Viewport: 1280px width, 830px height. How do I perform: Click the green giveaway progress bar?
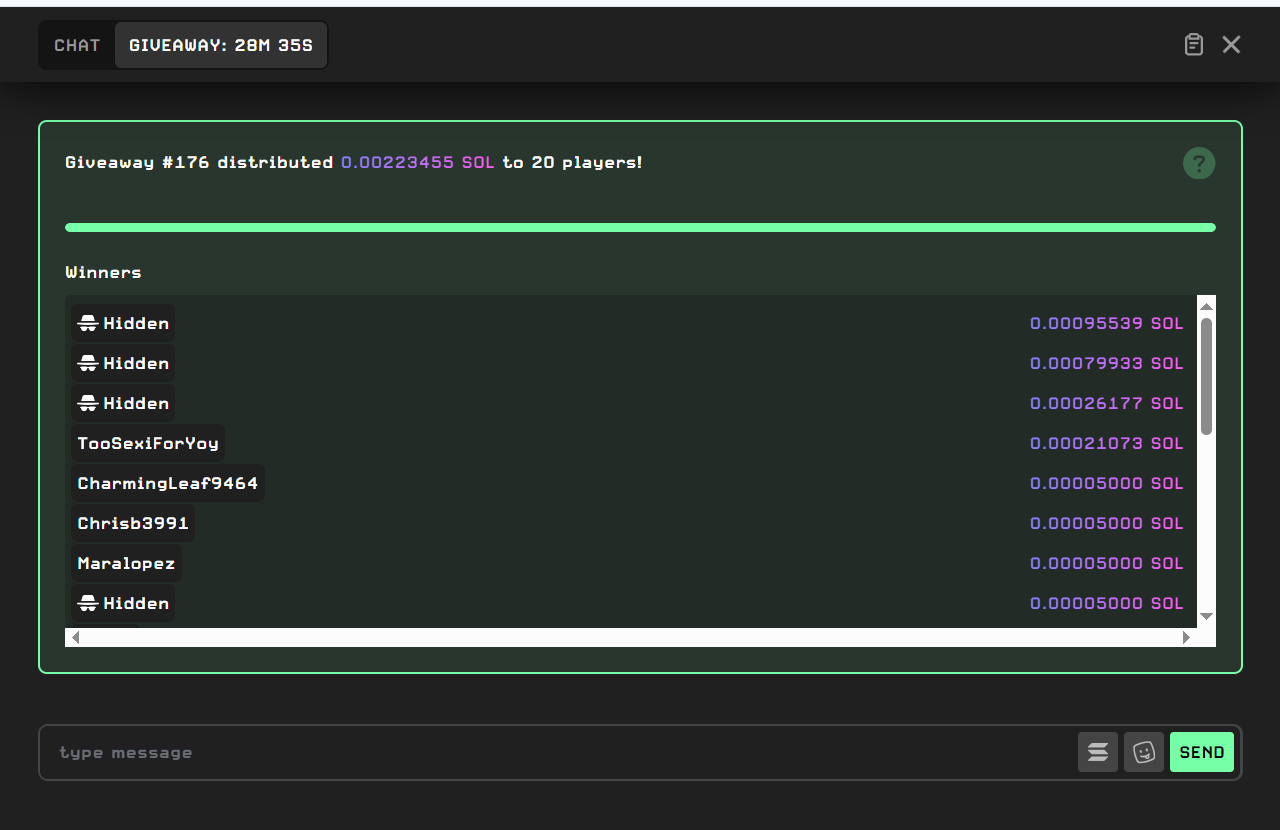click(640, 228)
